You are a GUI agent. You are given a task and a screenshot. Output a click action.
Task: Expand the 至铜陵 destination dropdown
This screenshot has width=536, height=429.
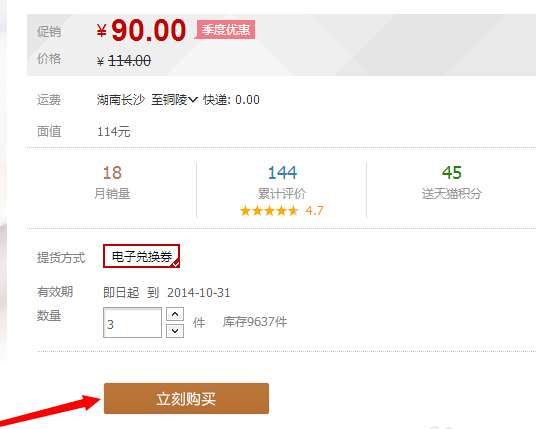click(x=175, y=100)
